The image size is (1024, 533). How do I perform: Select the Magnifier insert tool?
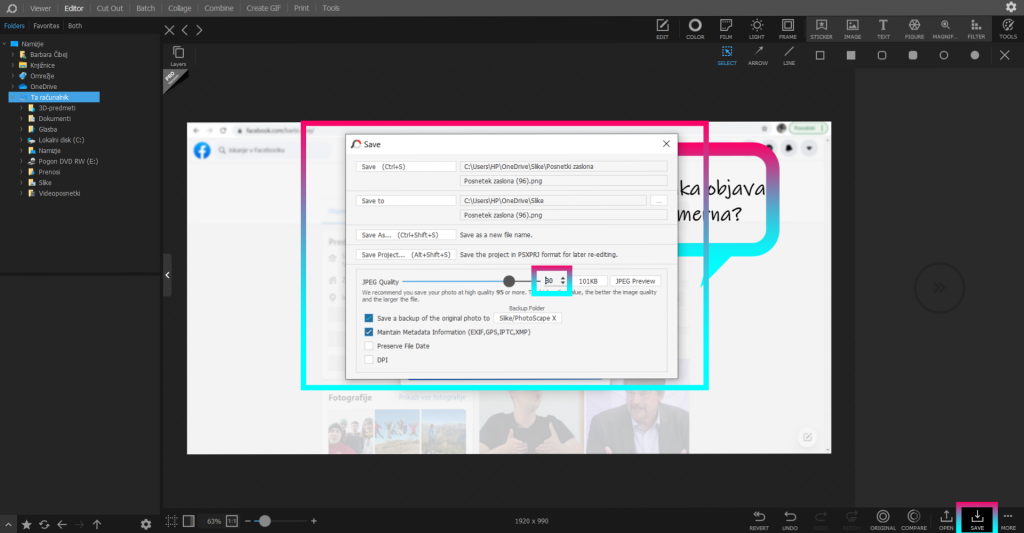pyautogui.click(x=945, y=29)
